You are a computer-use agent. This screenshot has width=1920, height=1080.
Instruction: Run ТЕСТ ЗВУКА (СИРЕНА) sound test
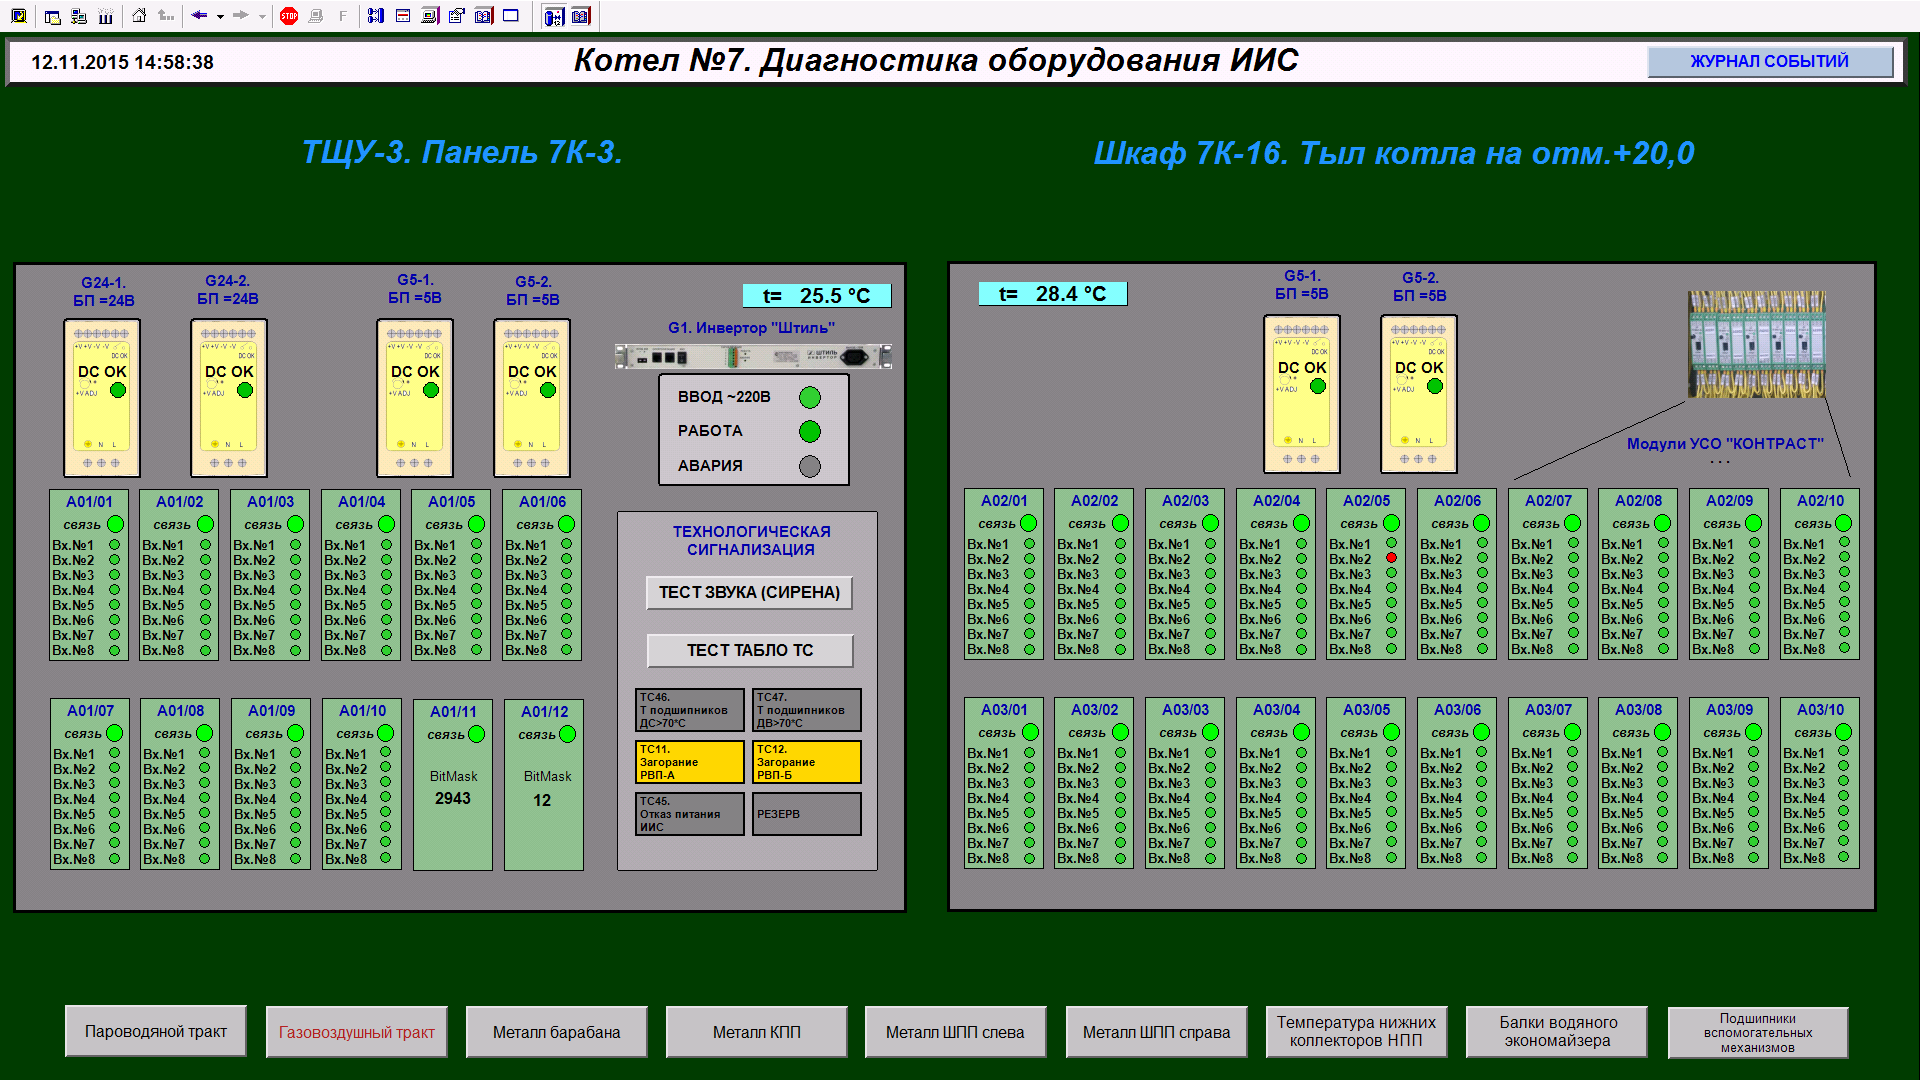coord(750,592)
